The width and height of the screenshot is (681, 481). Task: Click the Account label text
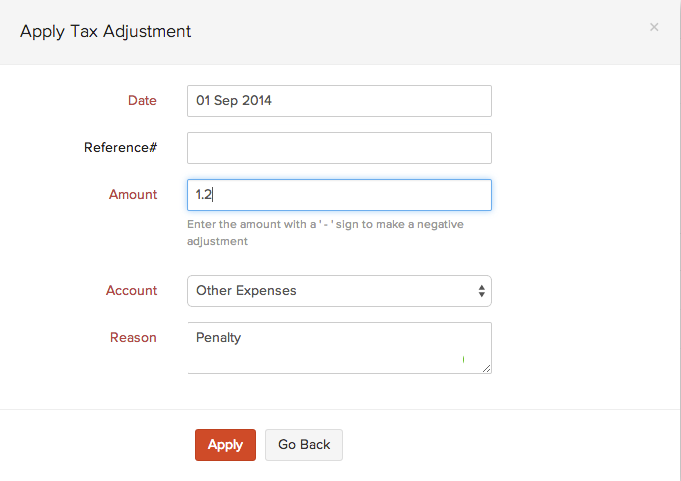click(x=132, y=291)
